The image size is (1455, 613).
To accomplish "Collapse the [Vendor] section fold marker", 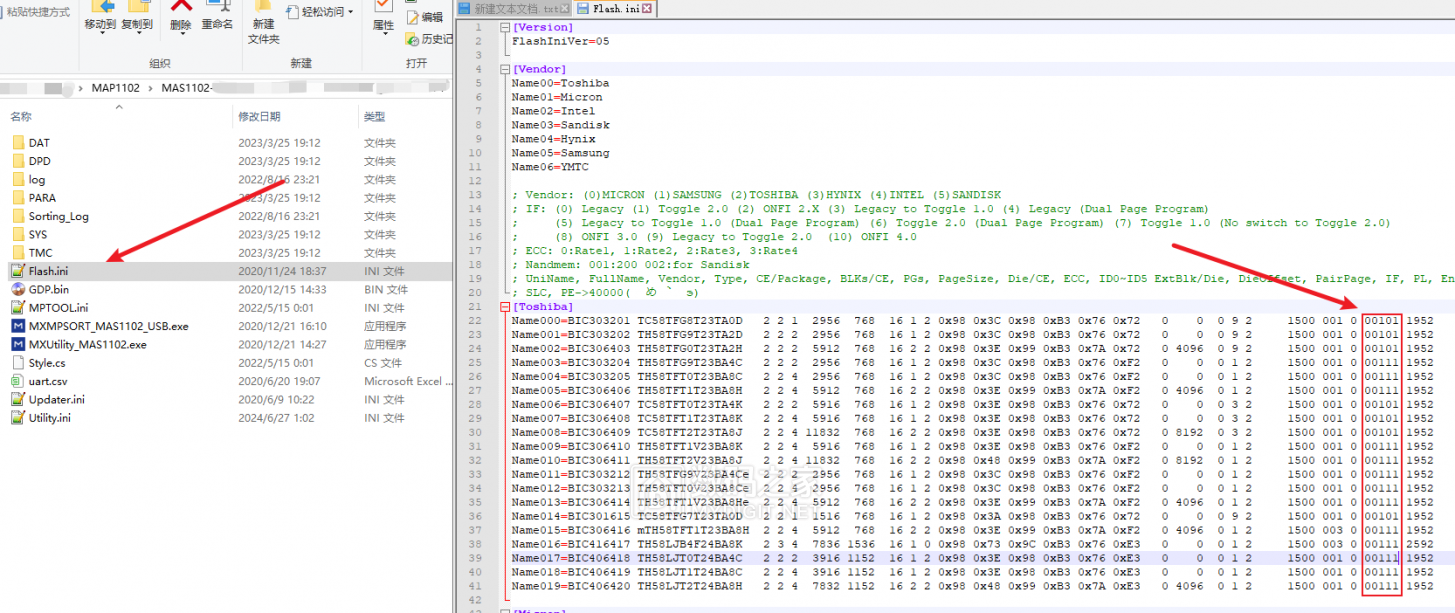I will coord(504,69).
